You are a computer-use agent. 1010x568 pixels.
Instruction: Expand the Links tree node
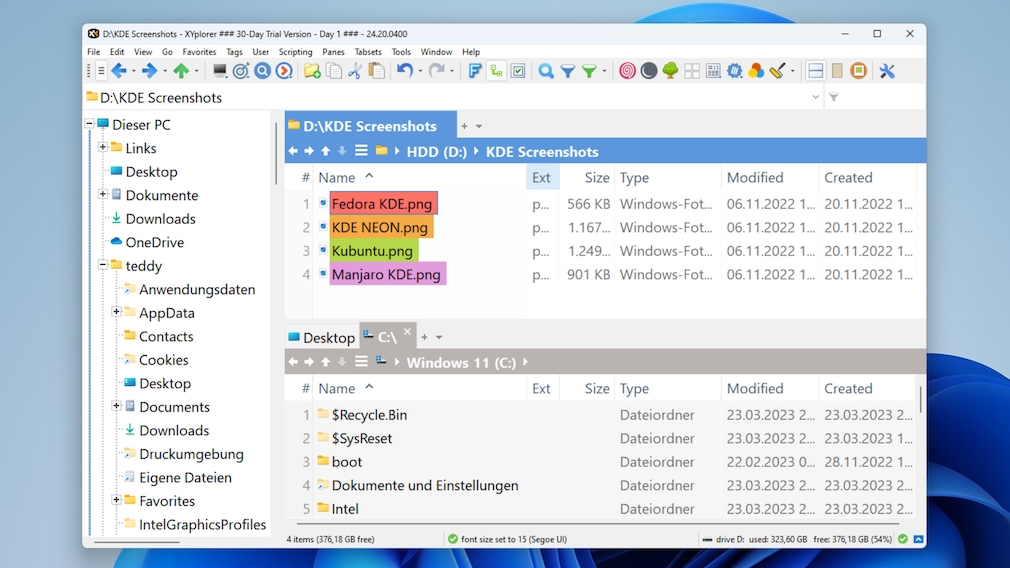pyautogui.click(x=102, y=147)
